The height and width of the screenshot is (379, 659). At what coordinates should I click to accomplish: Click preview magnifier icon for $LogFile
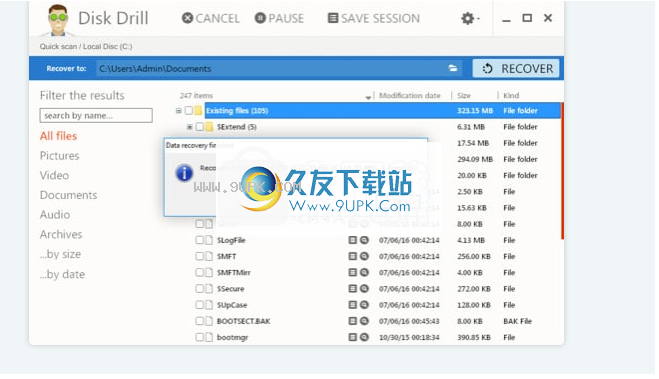(364, 240)
